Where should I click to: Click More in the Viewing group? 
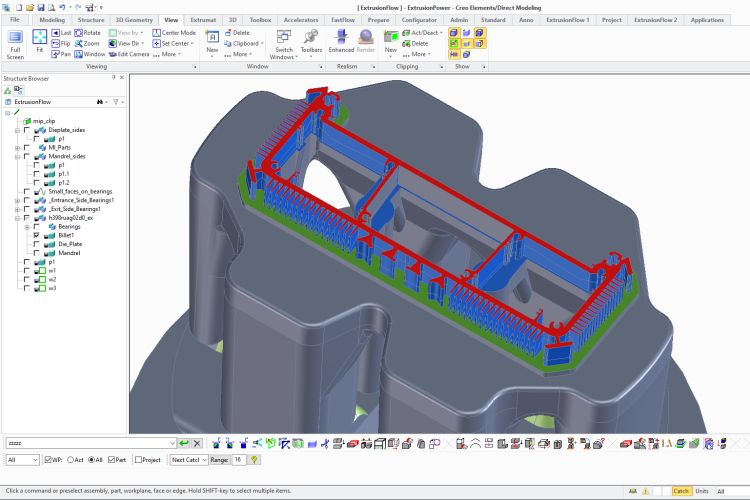(166, 54)
